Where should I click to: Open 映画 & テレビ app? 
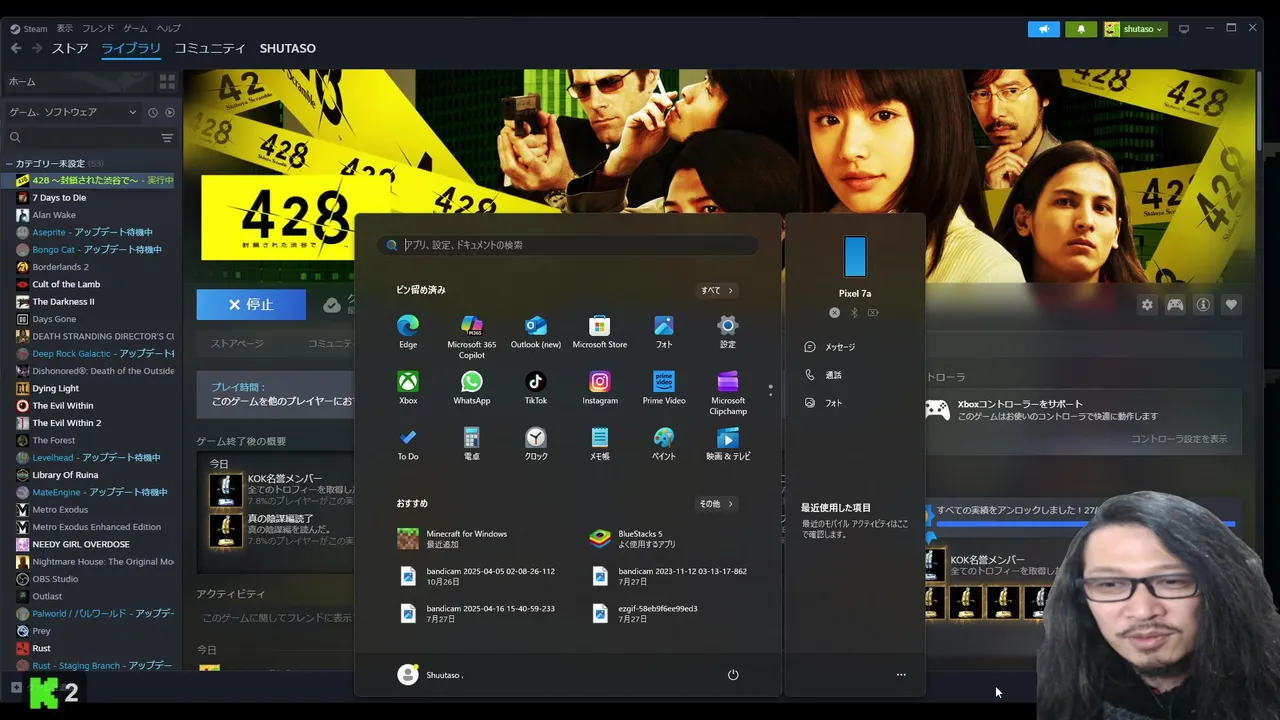tap(728, 443)
